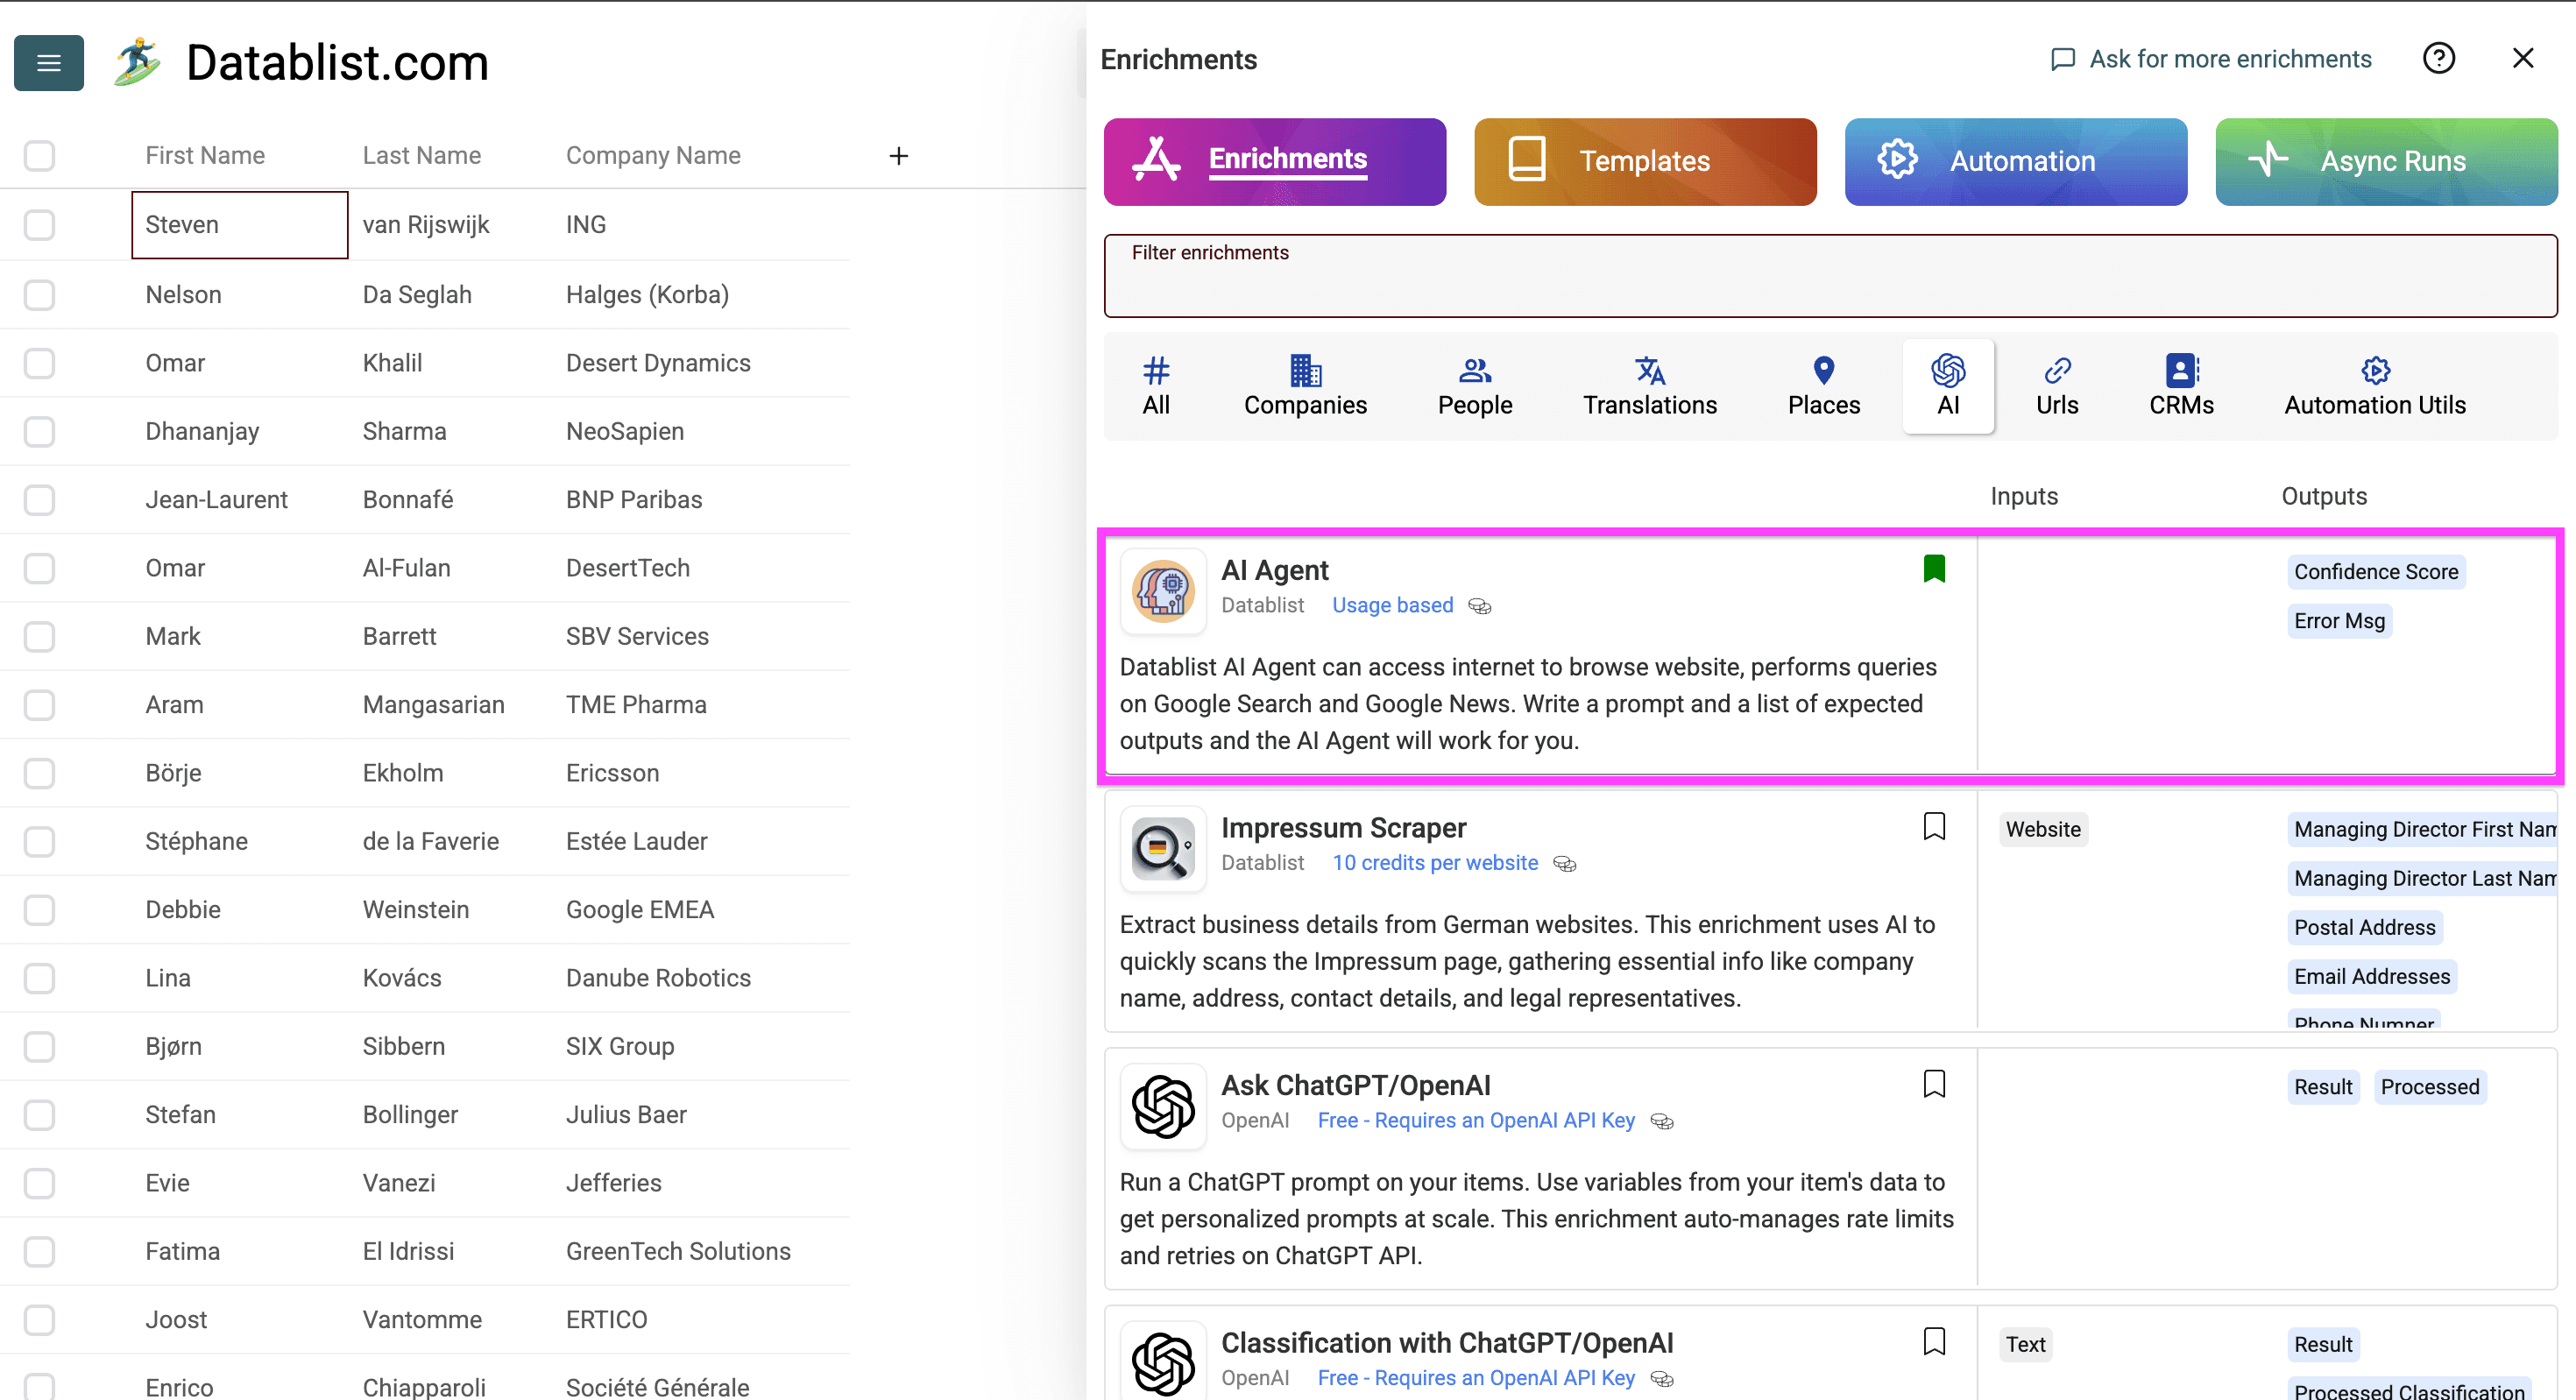Select the Urls enrichment category
2576x1400 pixels.
tap(2057, 371)
